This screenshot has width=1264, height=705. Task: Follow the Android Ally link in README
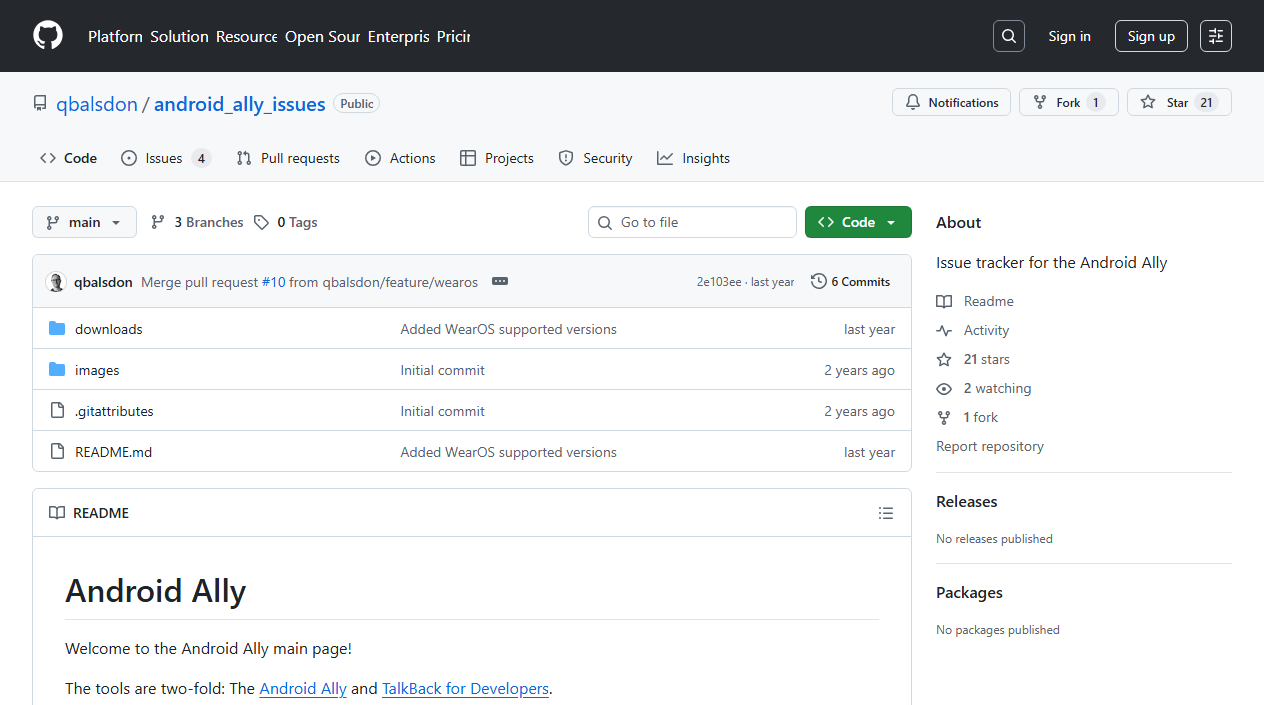[303, 689]
